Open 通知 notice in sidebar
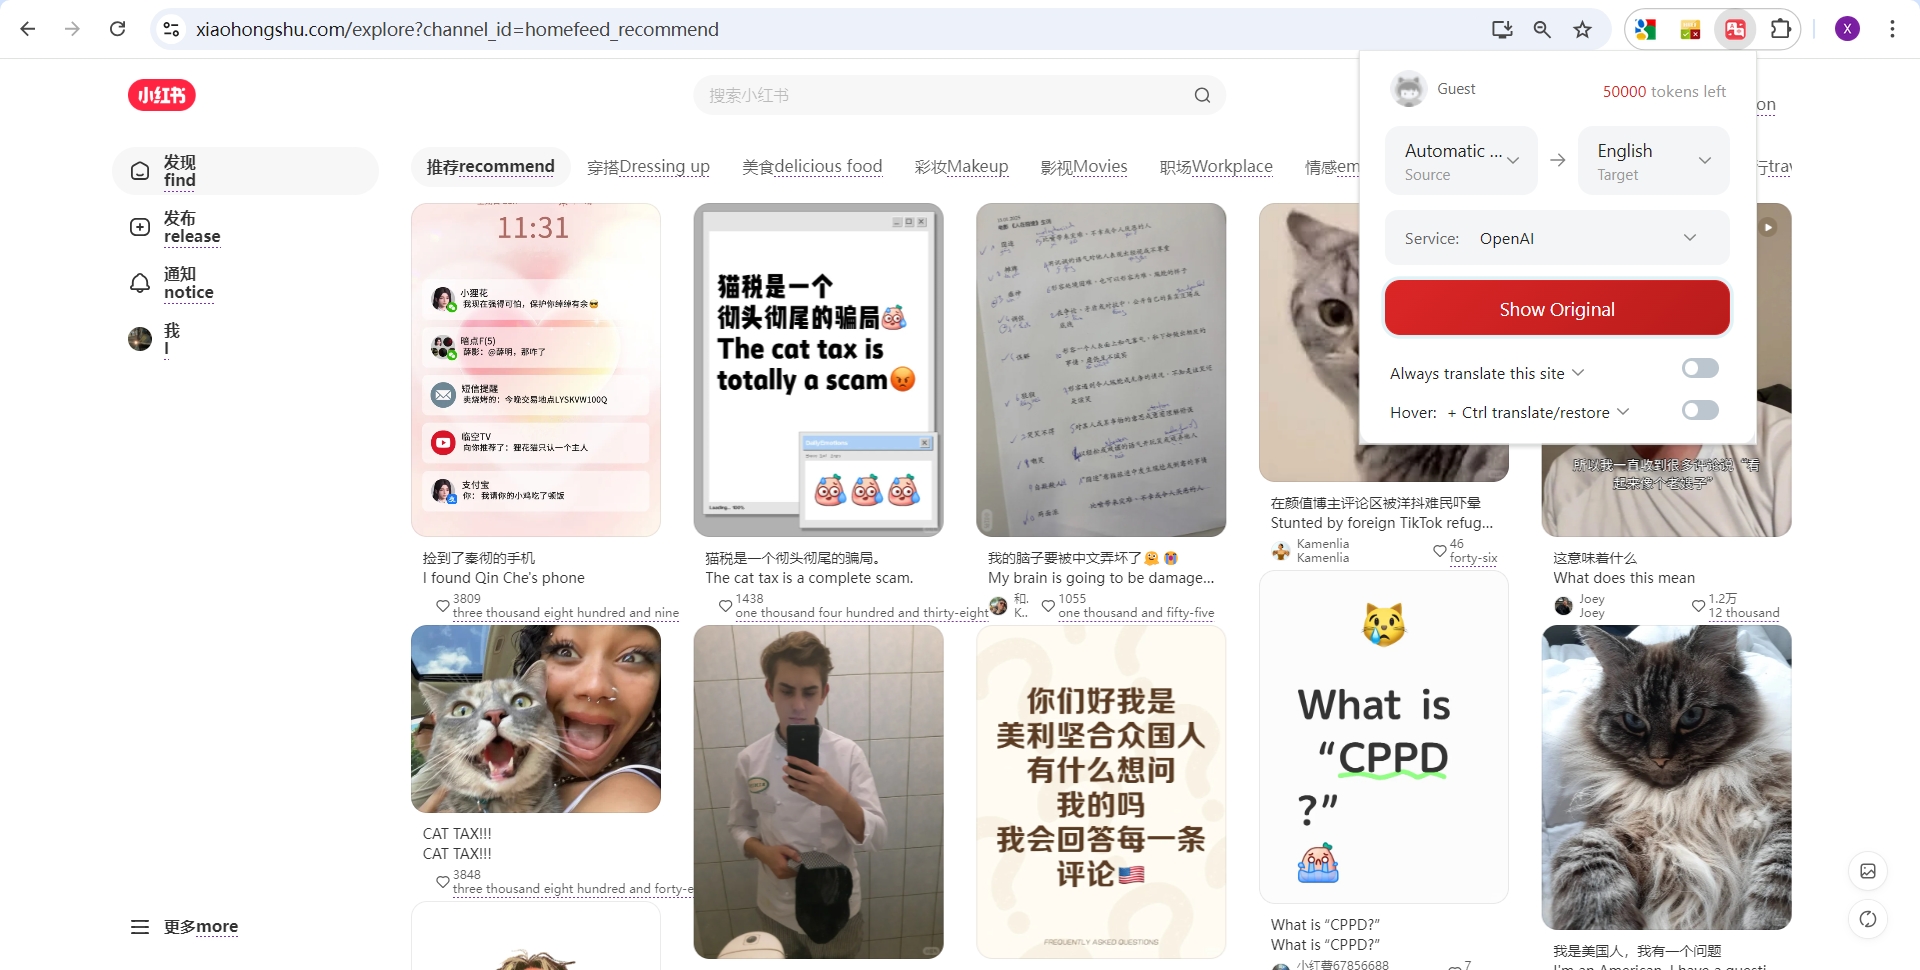 pyautogui.click(x=245, y=283)
